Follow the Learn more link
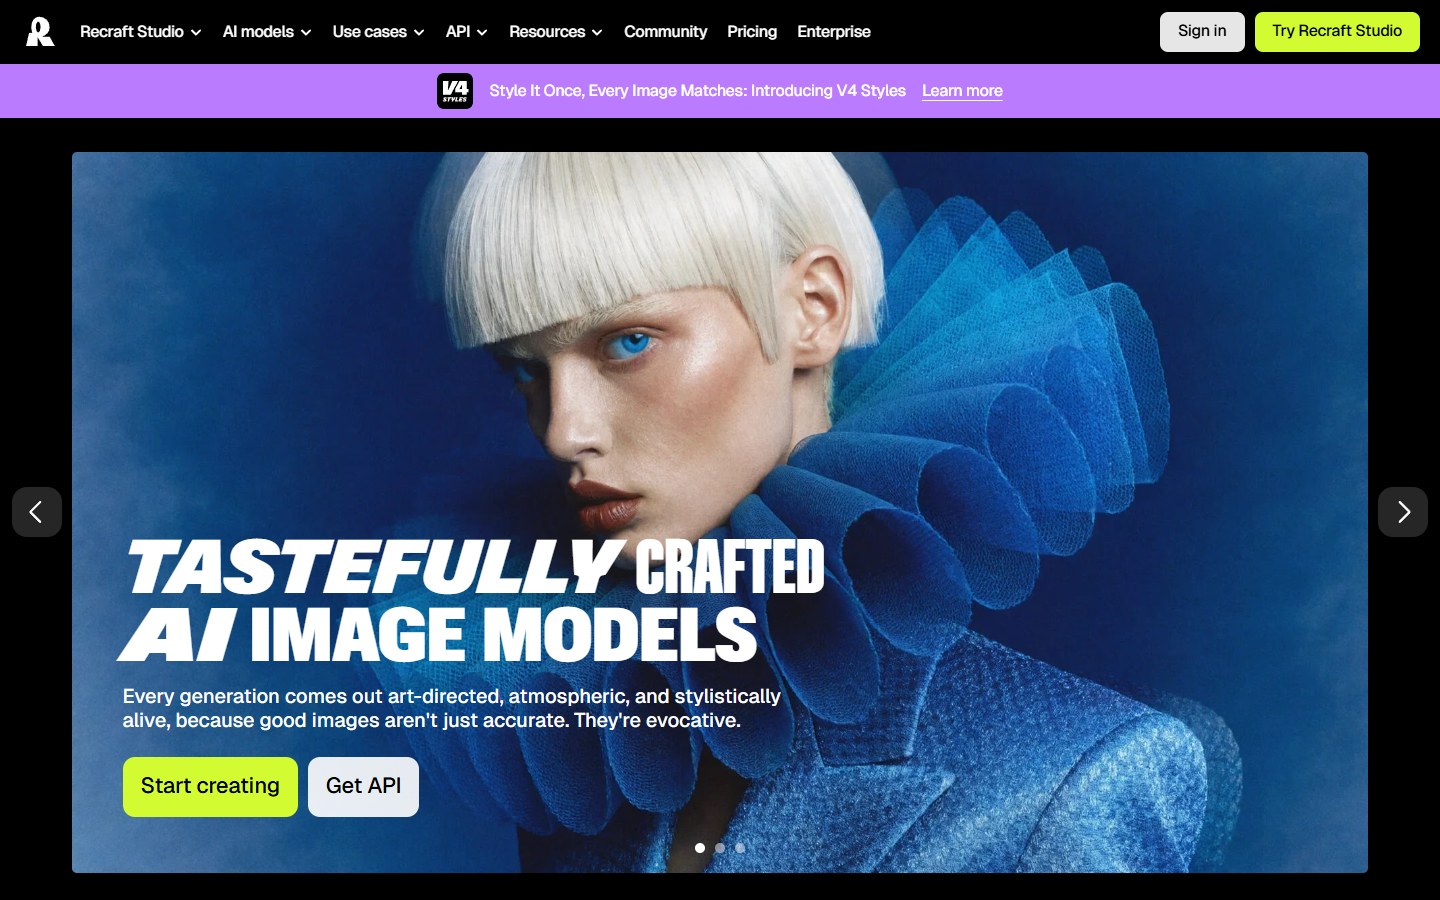Screen dimensions: 1440x900 [x=962, y=91]
